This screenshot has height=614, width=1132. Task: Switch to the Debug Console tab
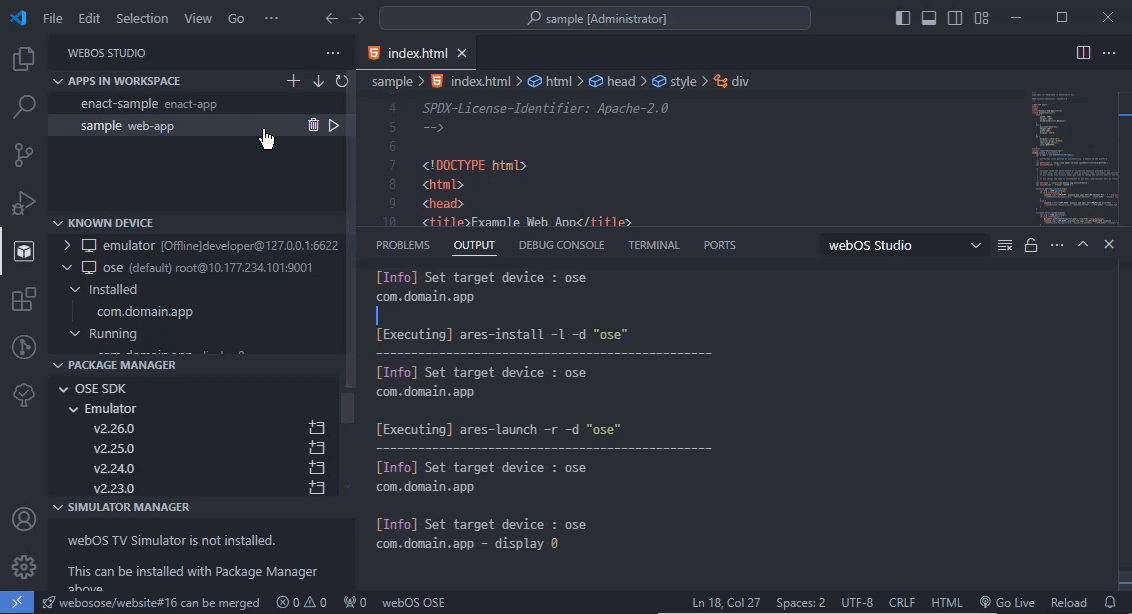point(562,245)
